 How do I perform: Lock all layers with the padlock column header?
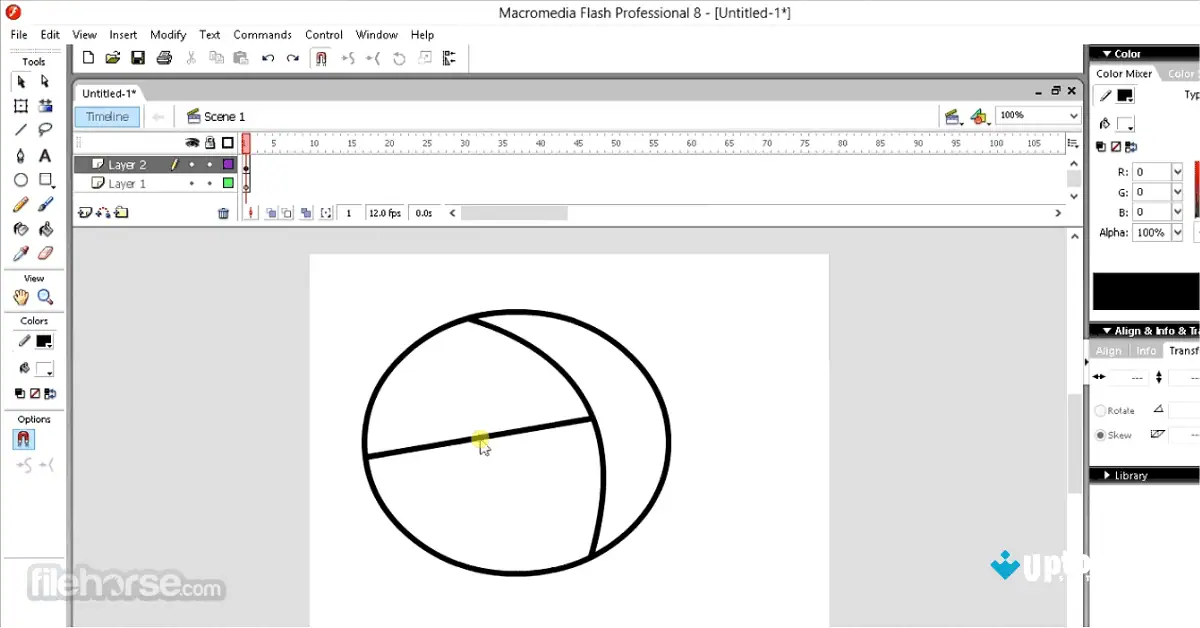click(x=209, y=142)
